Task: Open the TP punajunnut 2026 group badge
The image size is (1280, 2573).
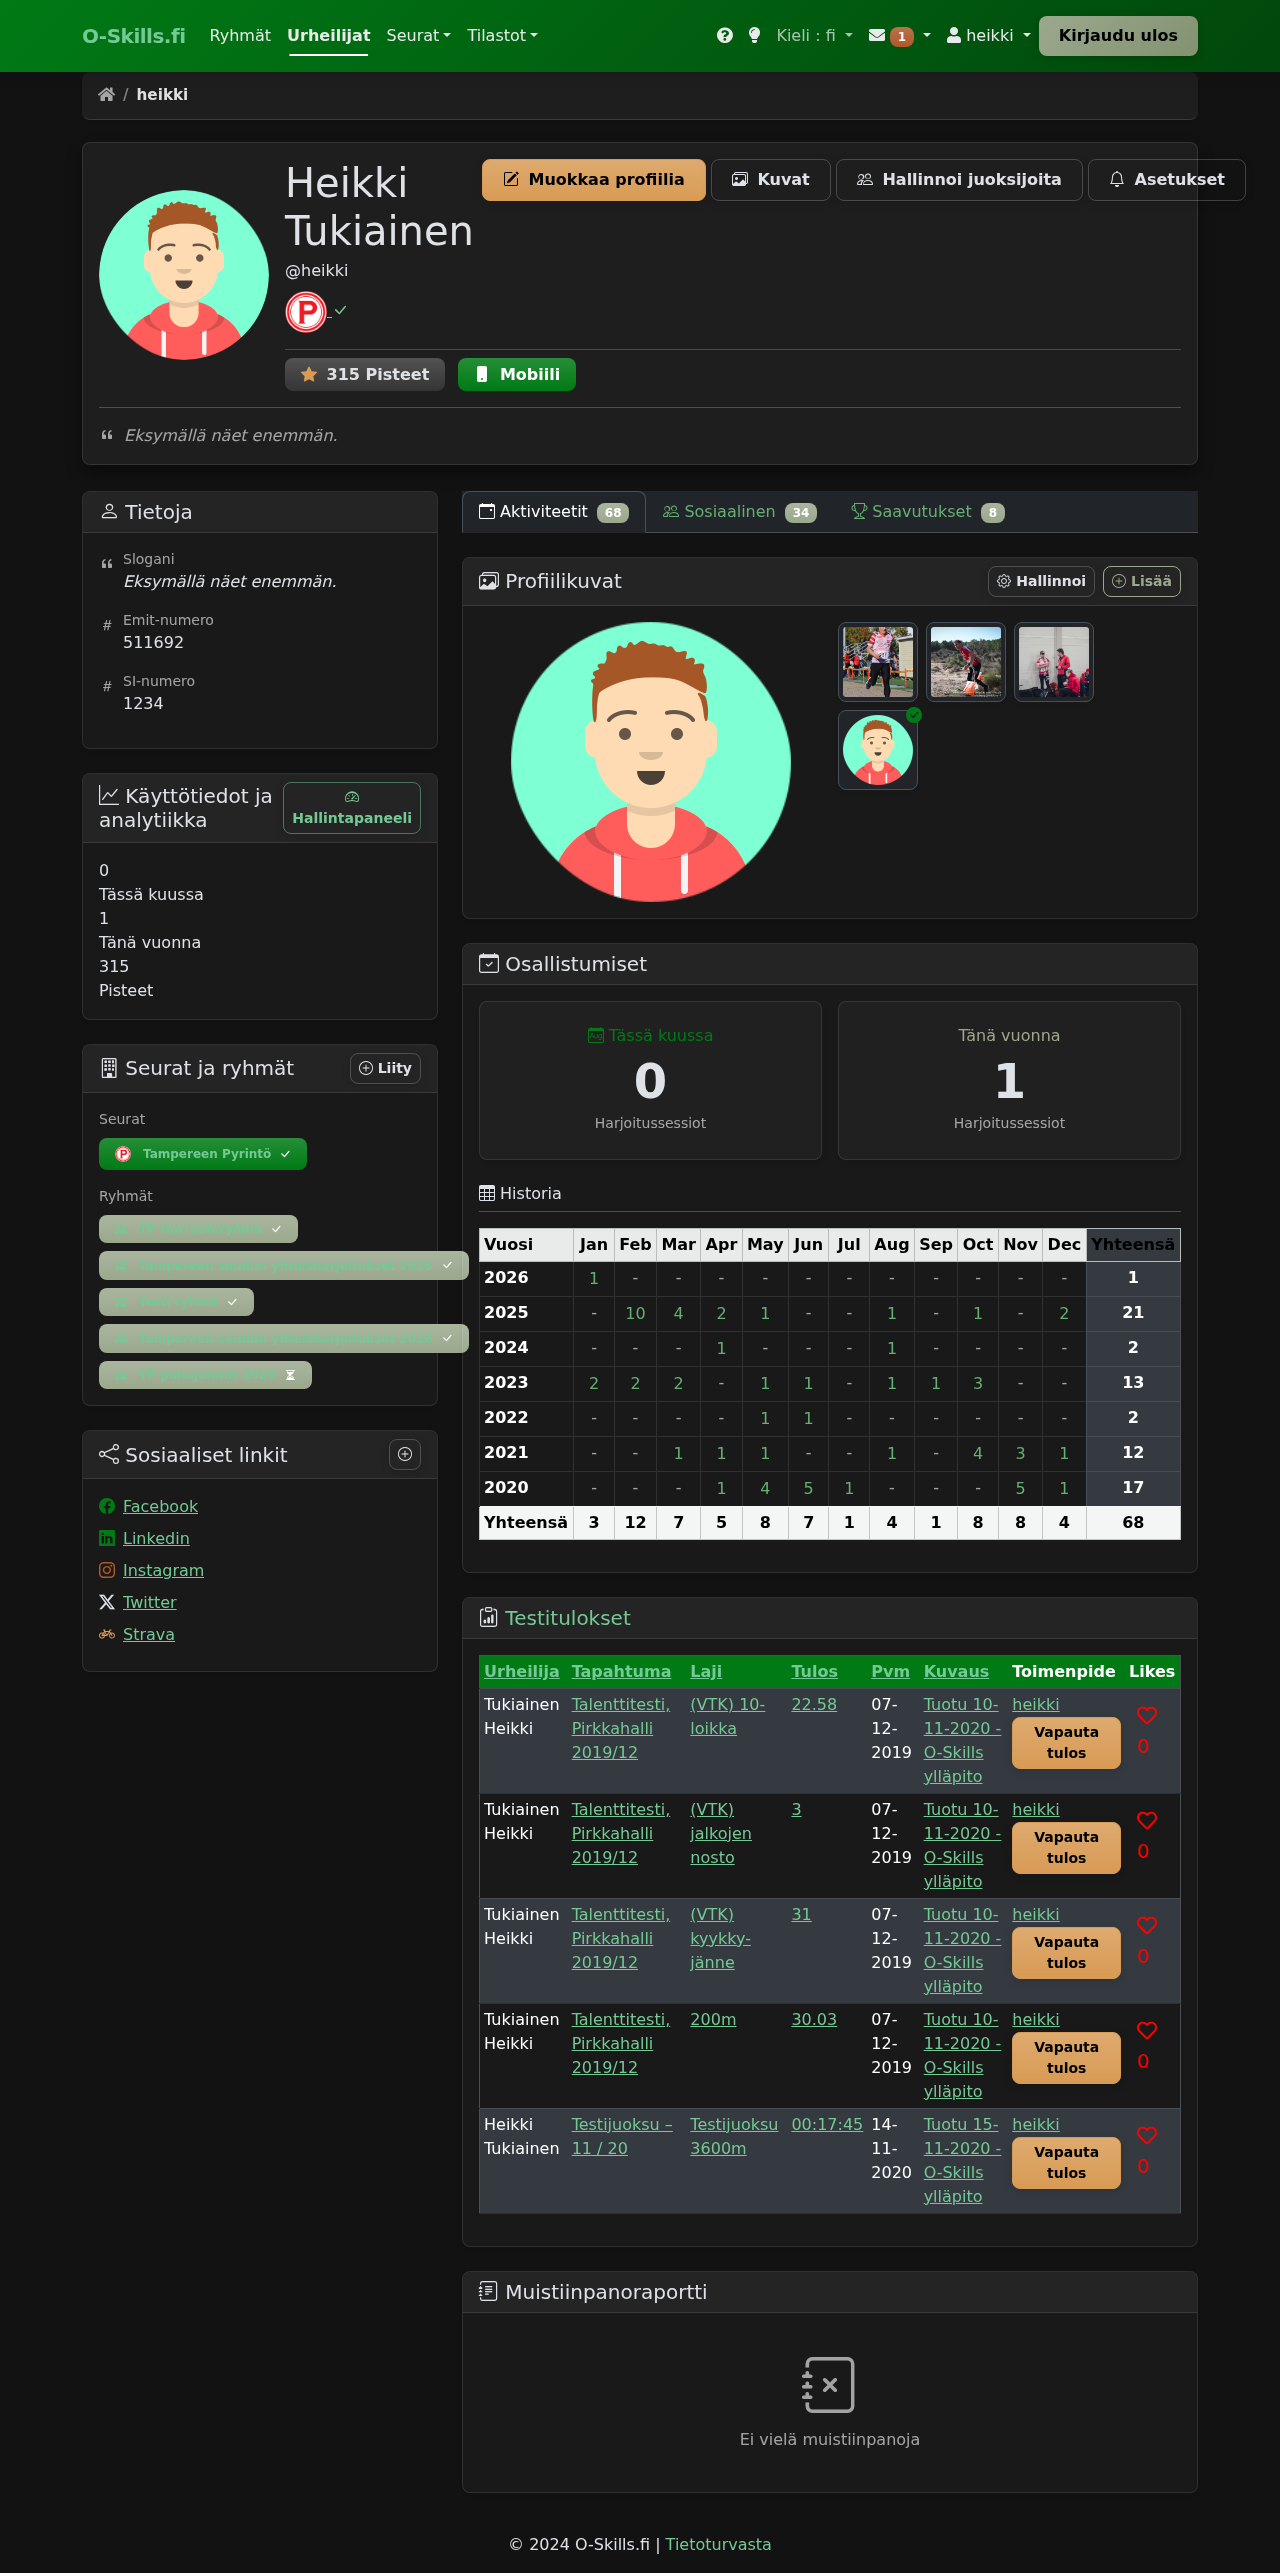Action: tap(205, 1375)
